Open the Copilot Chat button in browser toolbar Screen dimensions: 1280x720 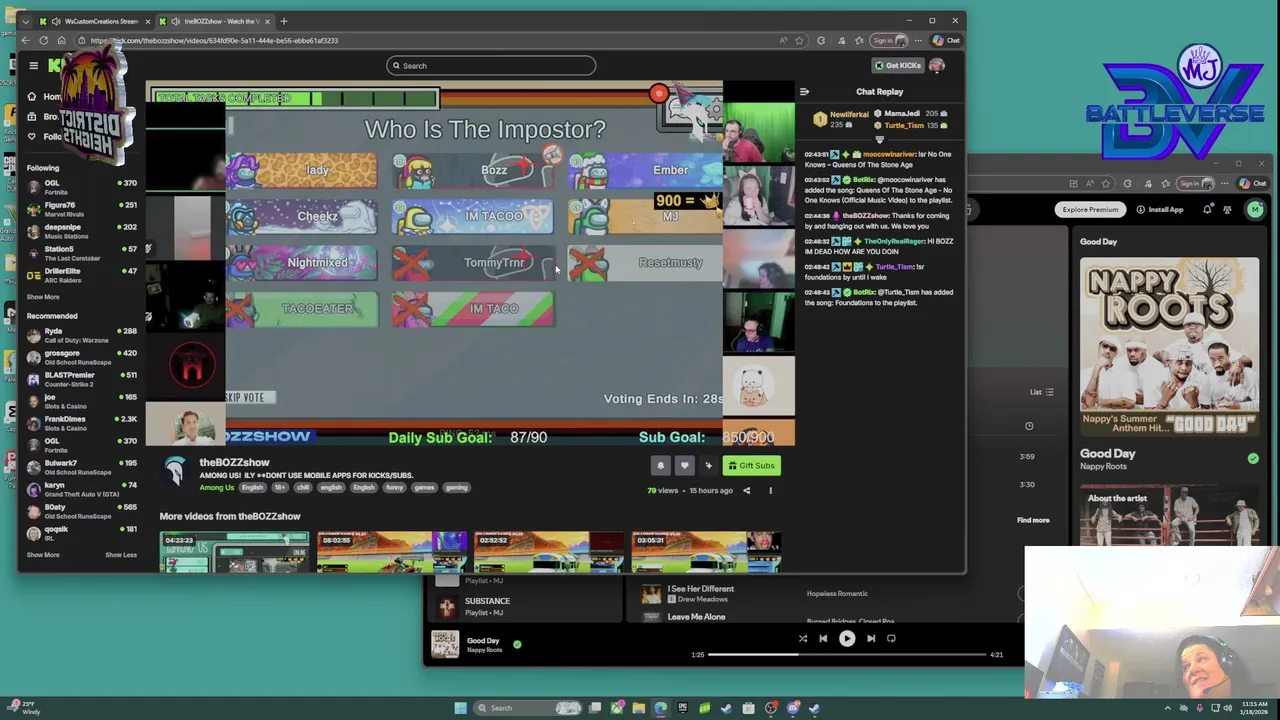[946, 41]
